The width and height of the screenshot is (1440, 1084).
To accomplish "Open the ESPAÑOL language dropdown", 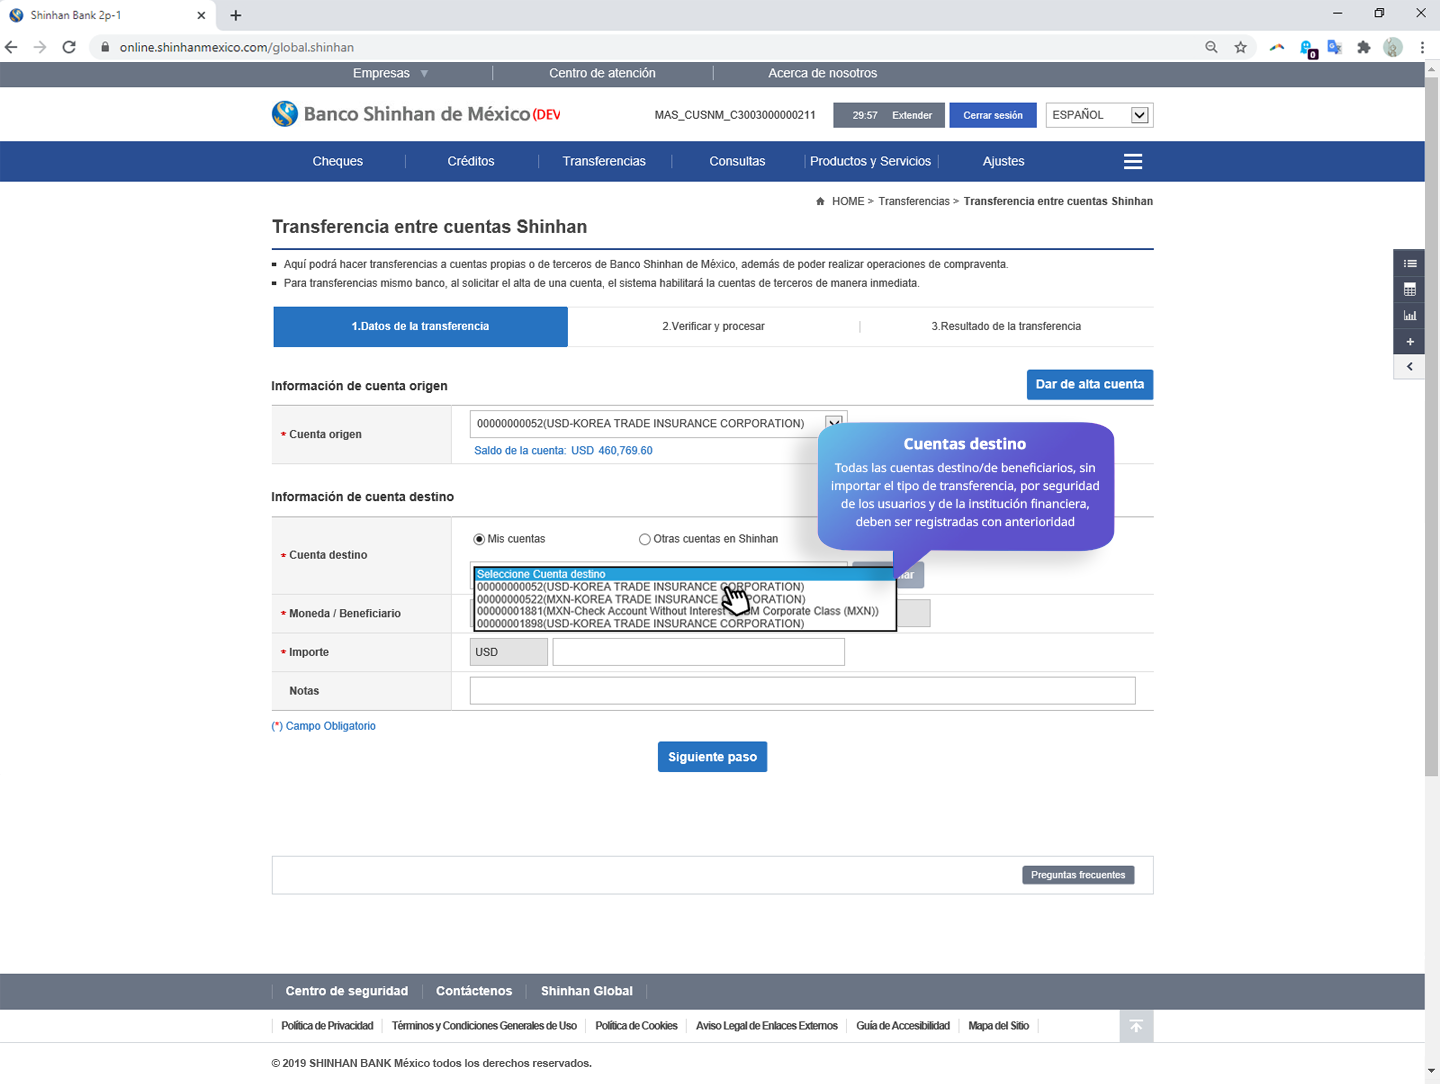I will pyautogui.click(x=1099, y=115).
